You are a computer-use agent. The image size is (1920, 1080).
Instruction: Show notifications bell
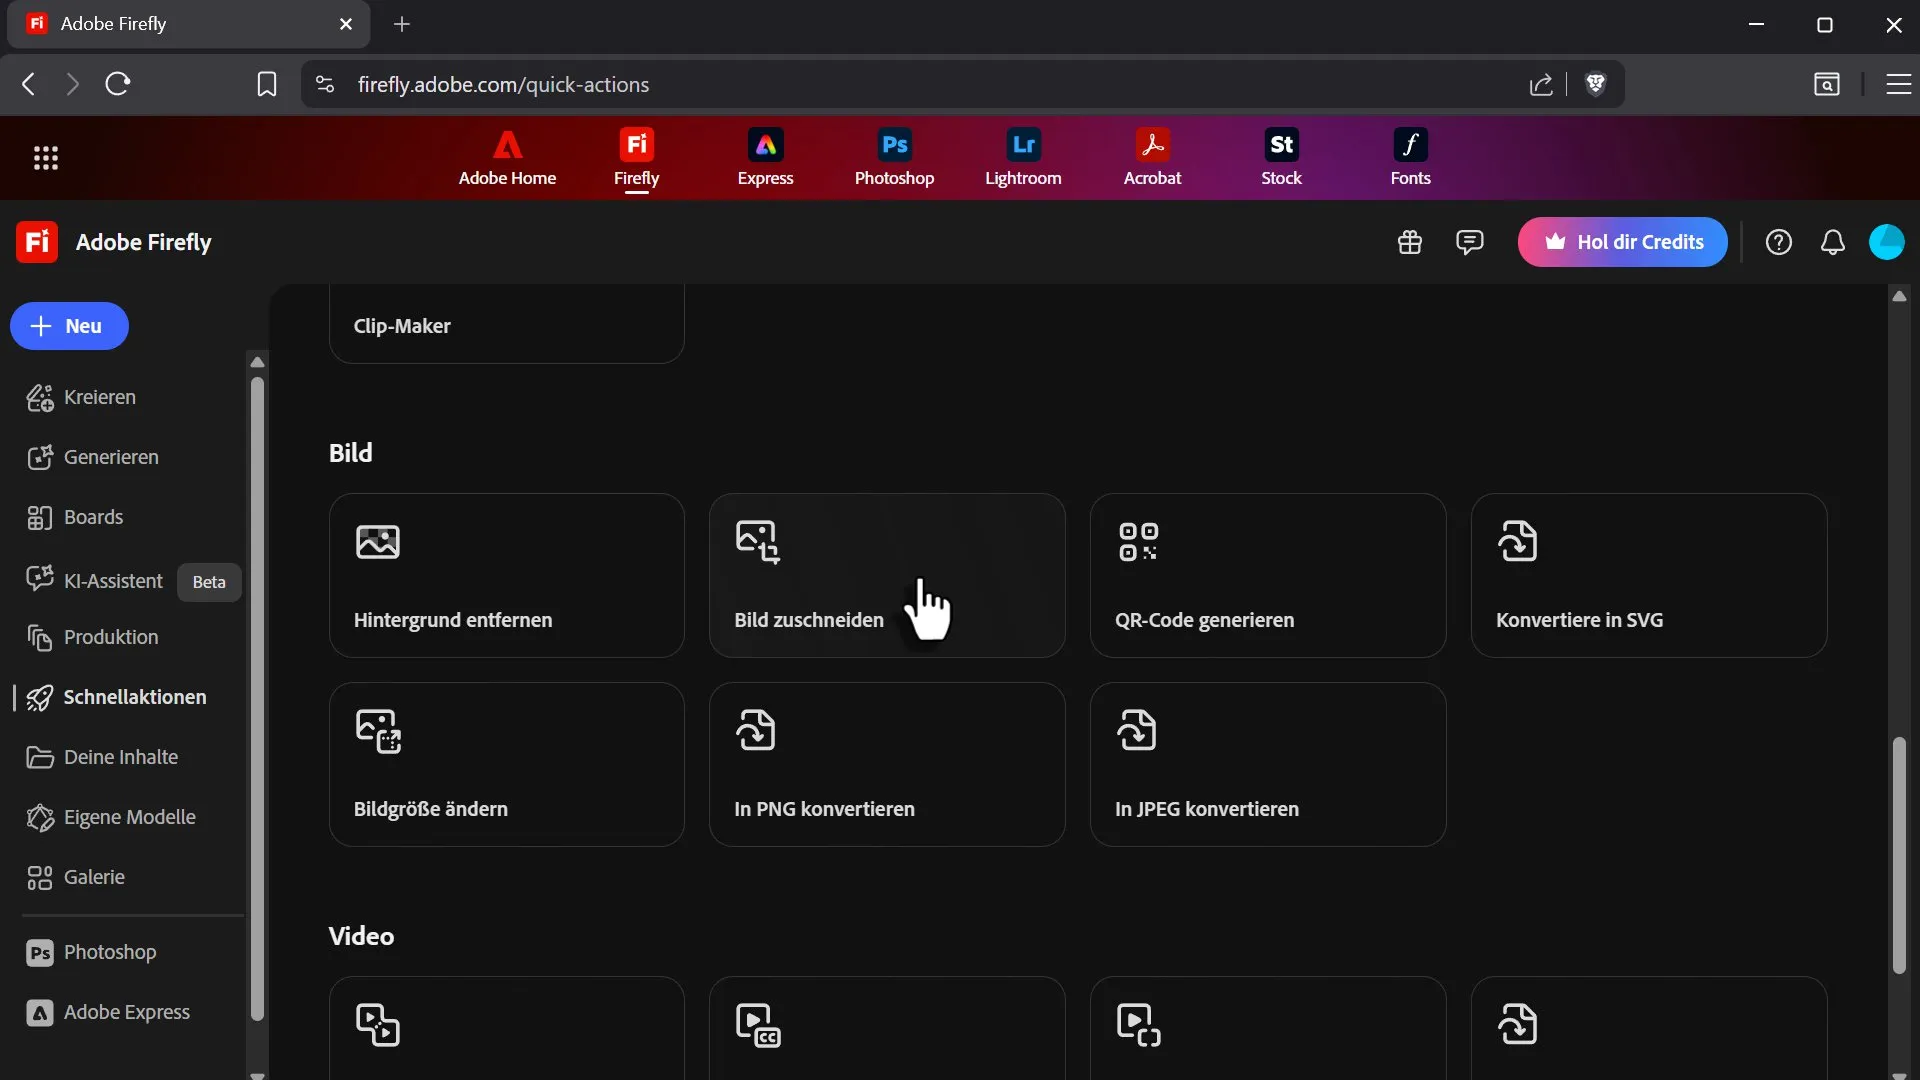pyautogui.click(x=1833, y=242)
